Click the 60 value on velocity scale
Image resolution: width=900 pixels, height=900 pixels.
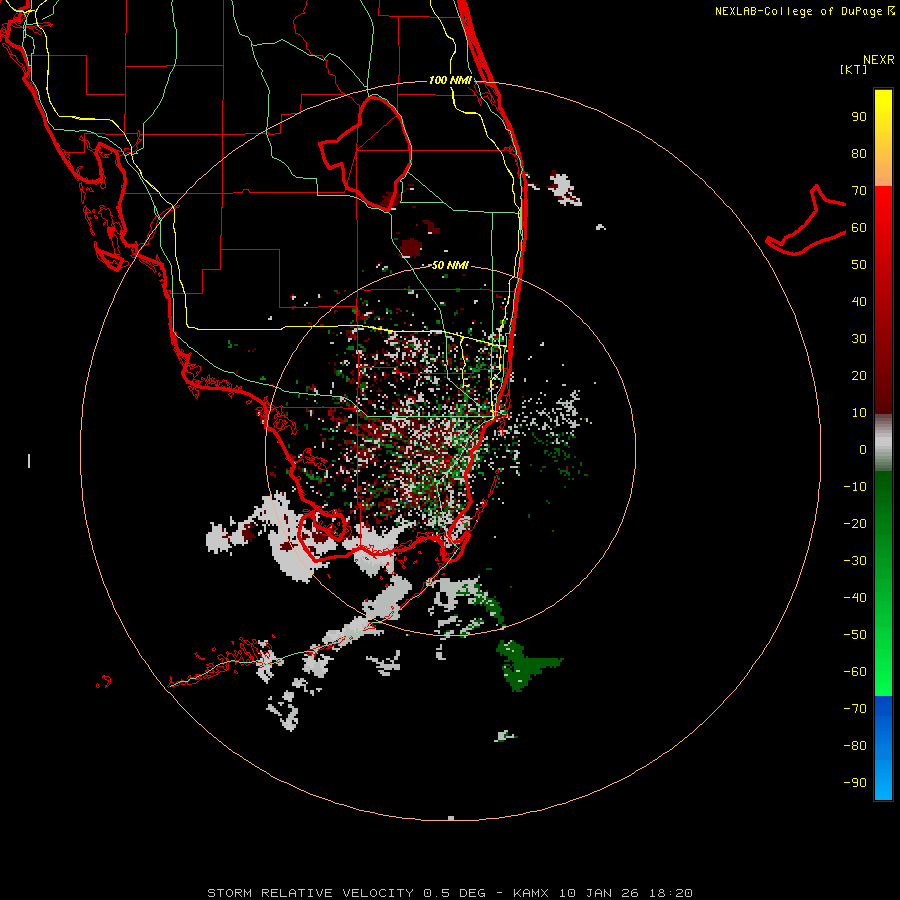click(859, 228)
